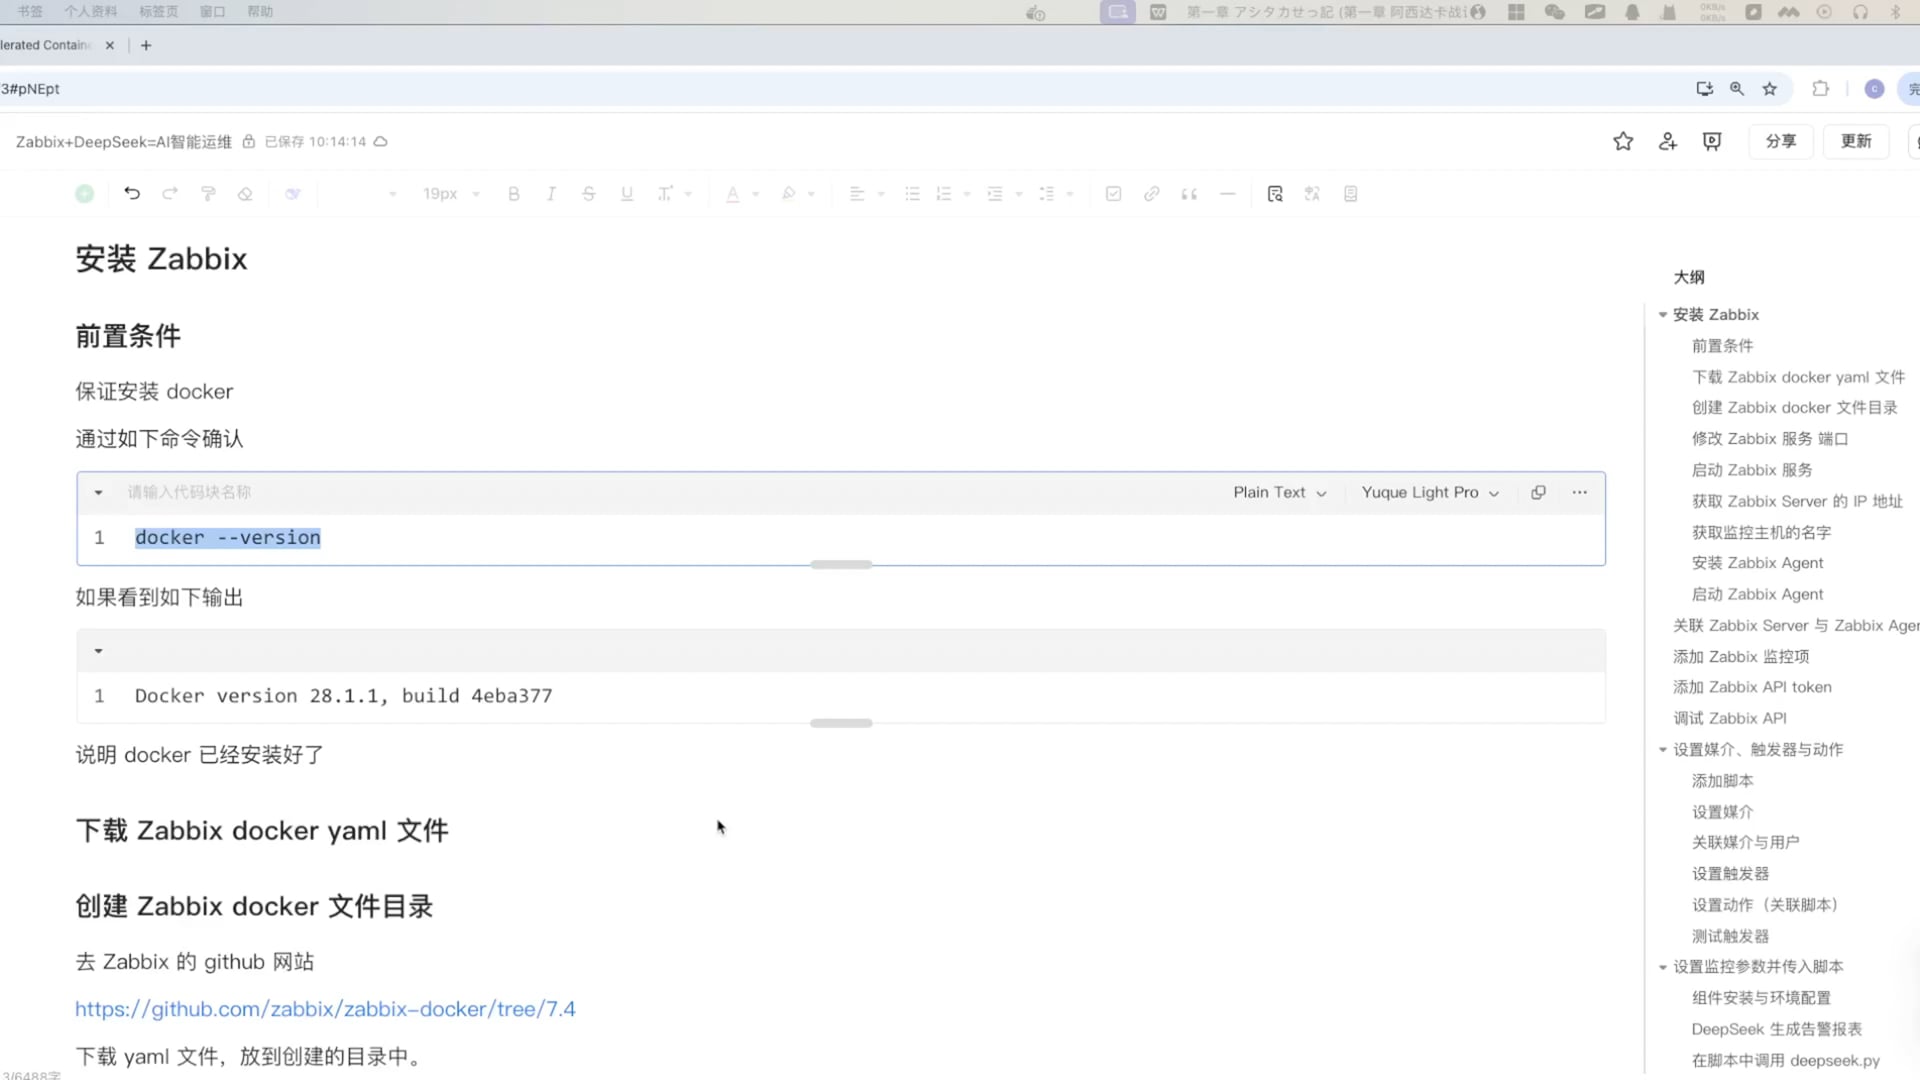Click the undo arrow in toolbar
This screenshot has width=1920, height=1080.
tap(132, 194)
